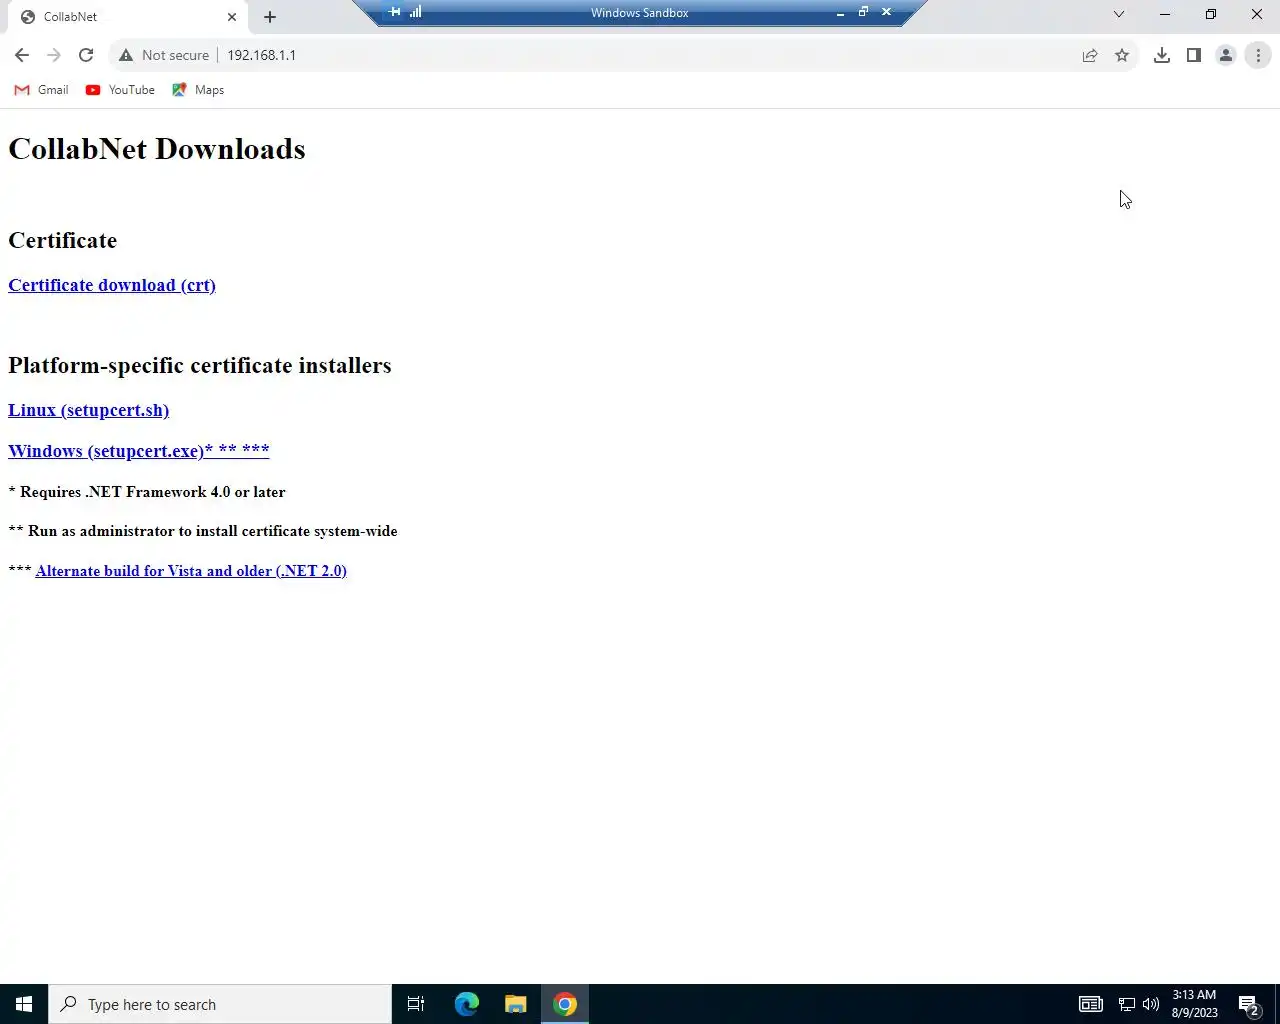Click the connection signal icon in Sandbox bar
The height and width of the screenshot is (1024, 1280).
(415, 12)
